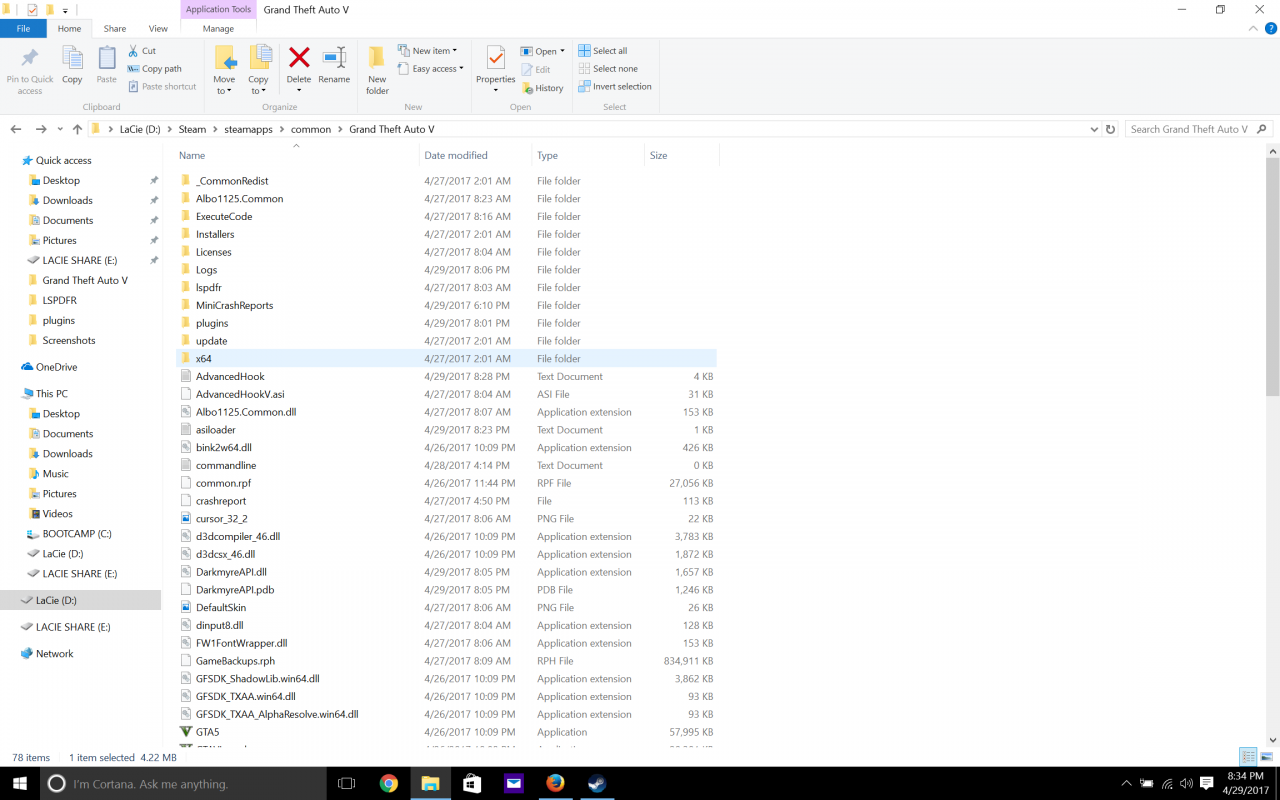Select the lspdfr folder
Image resolution: width=1280 pixels, height=800 pixels.
tap(208, 288)
